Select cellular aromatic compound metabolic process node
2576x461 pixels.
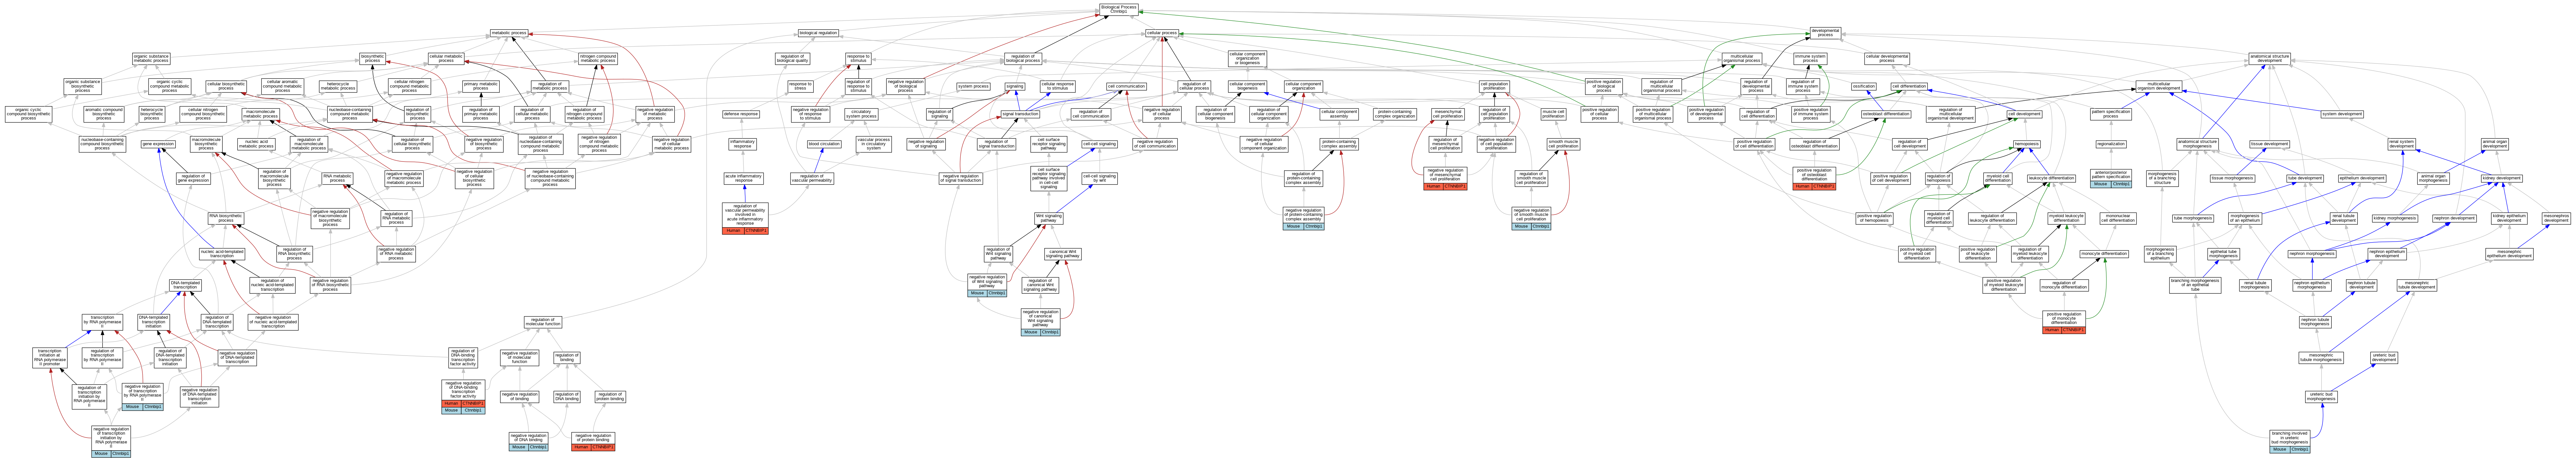283,86
